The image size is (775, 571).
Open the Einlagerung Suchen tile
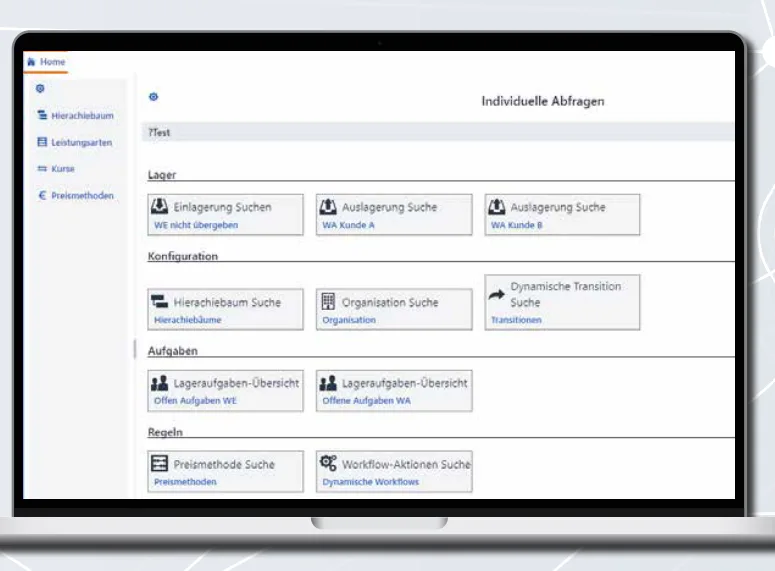(x=225, y=215)
